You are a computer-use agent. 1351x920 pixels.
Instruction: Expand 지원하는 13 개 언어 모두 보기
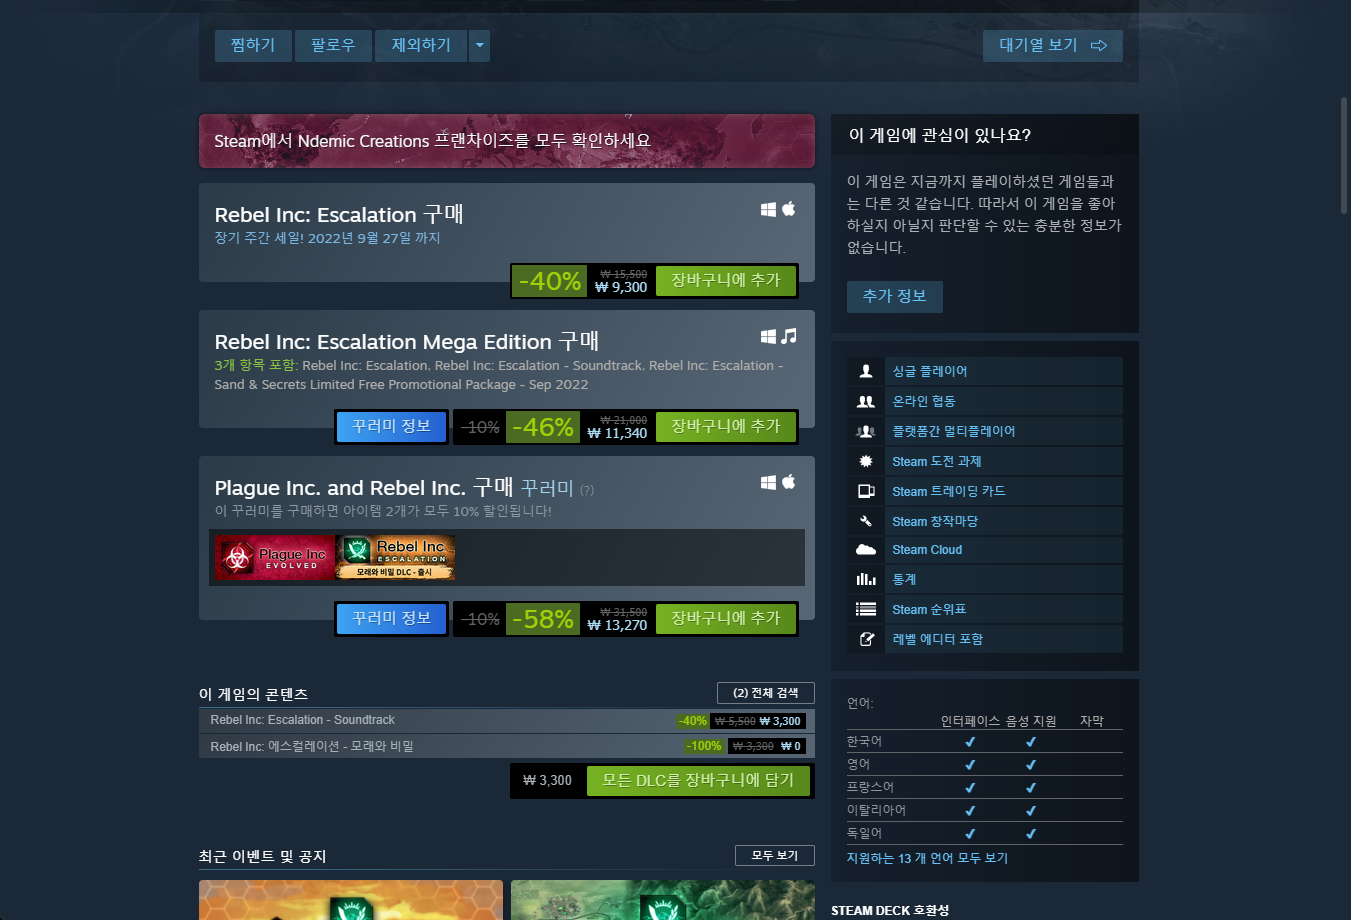[927, 858]
